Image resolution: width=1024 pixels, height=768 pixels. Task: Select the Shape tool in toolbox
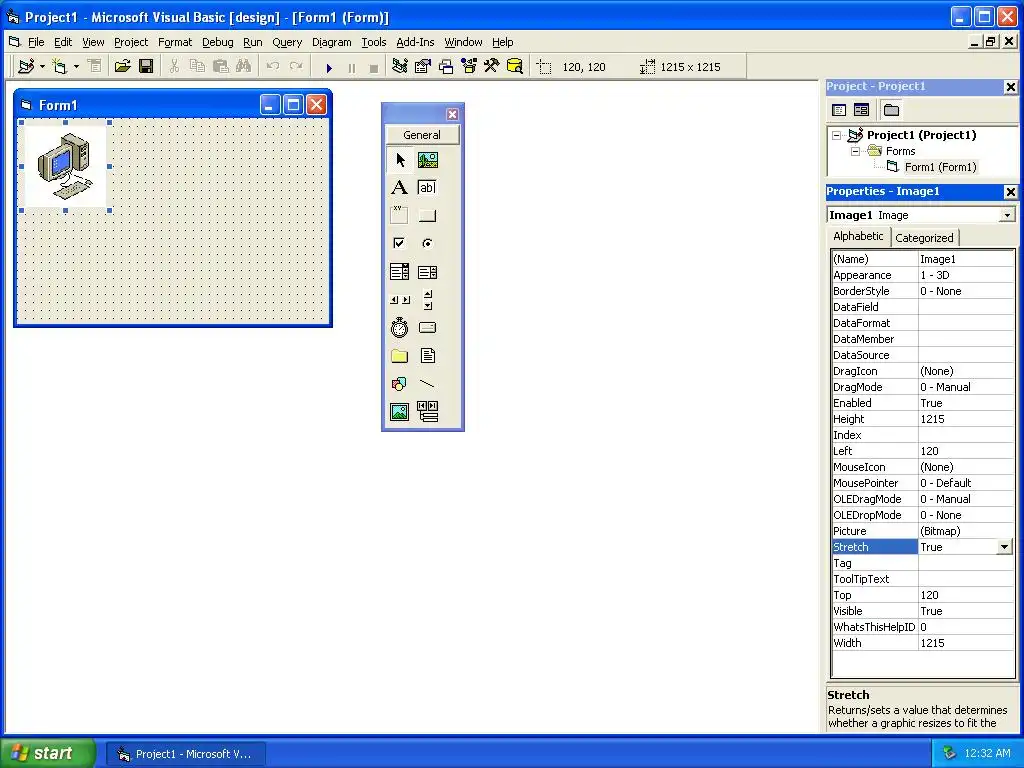[x=400, y=384]
